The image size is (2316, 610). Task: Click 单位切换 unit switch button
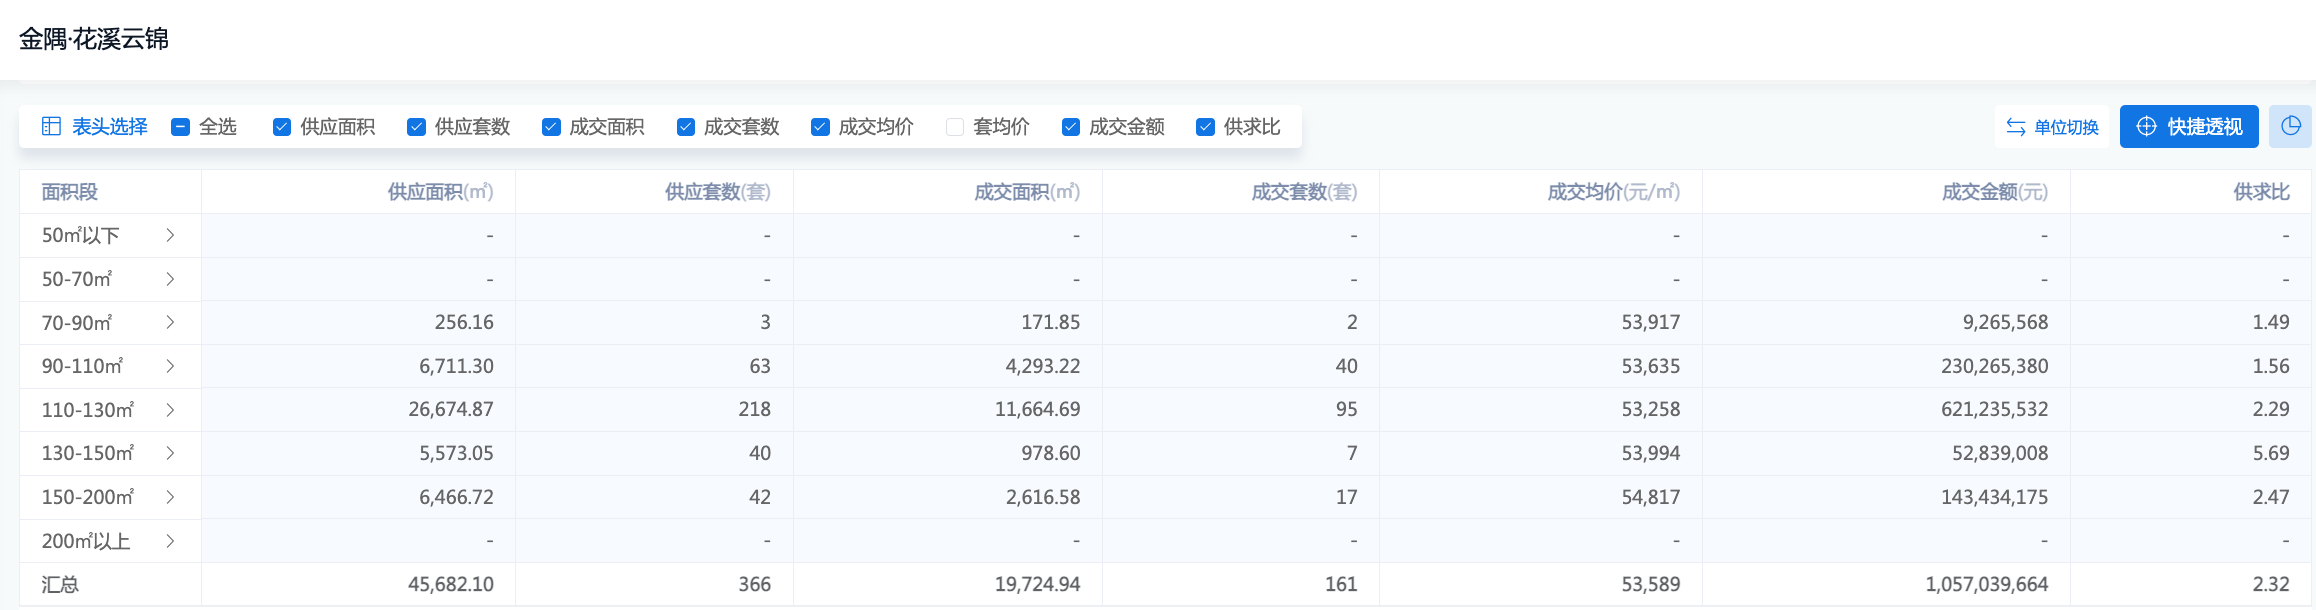2052,127
